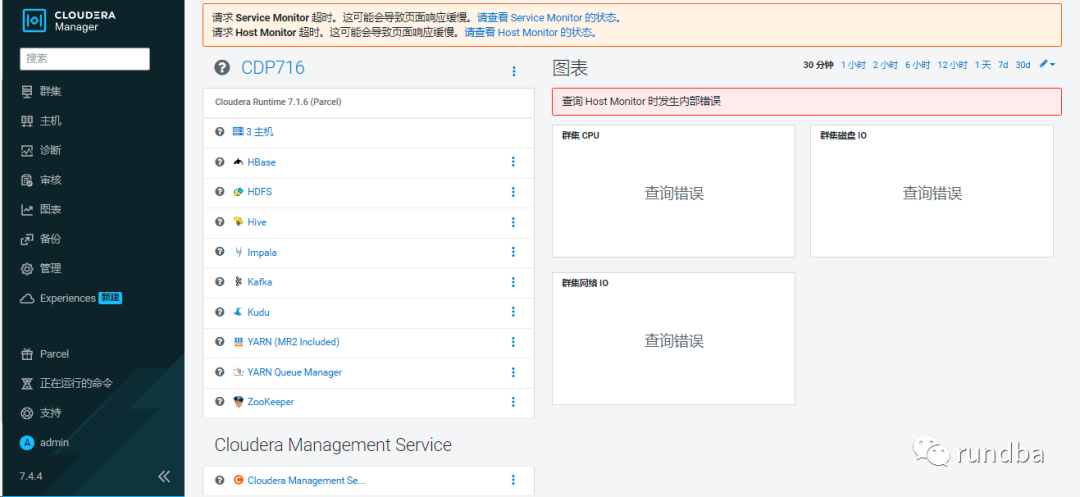Screen dimensions: 1080x497
Task: Click the Experiences cloud icon
Action: tap(28, 299)
